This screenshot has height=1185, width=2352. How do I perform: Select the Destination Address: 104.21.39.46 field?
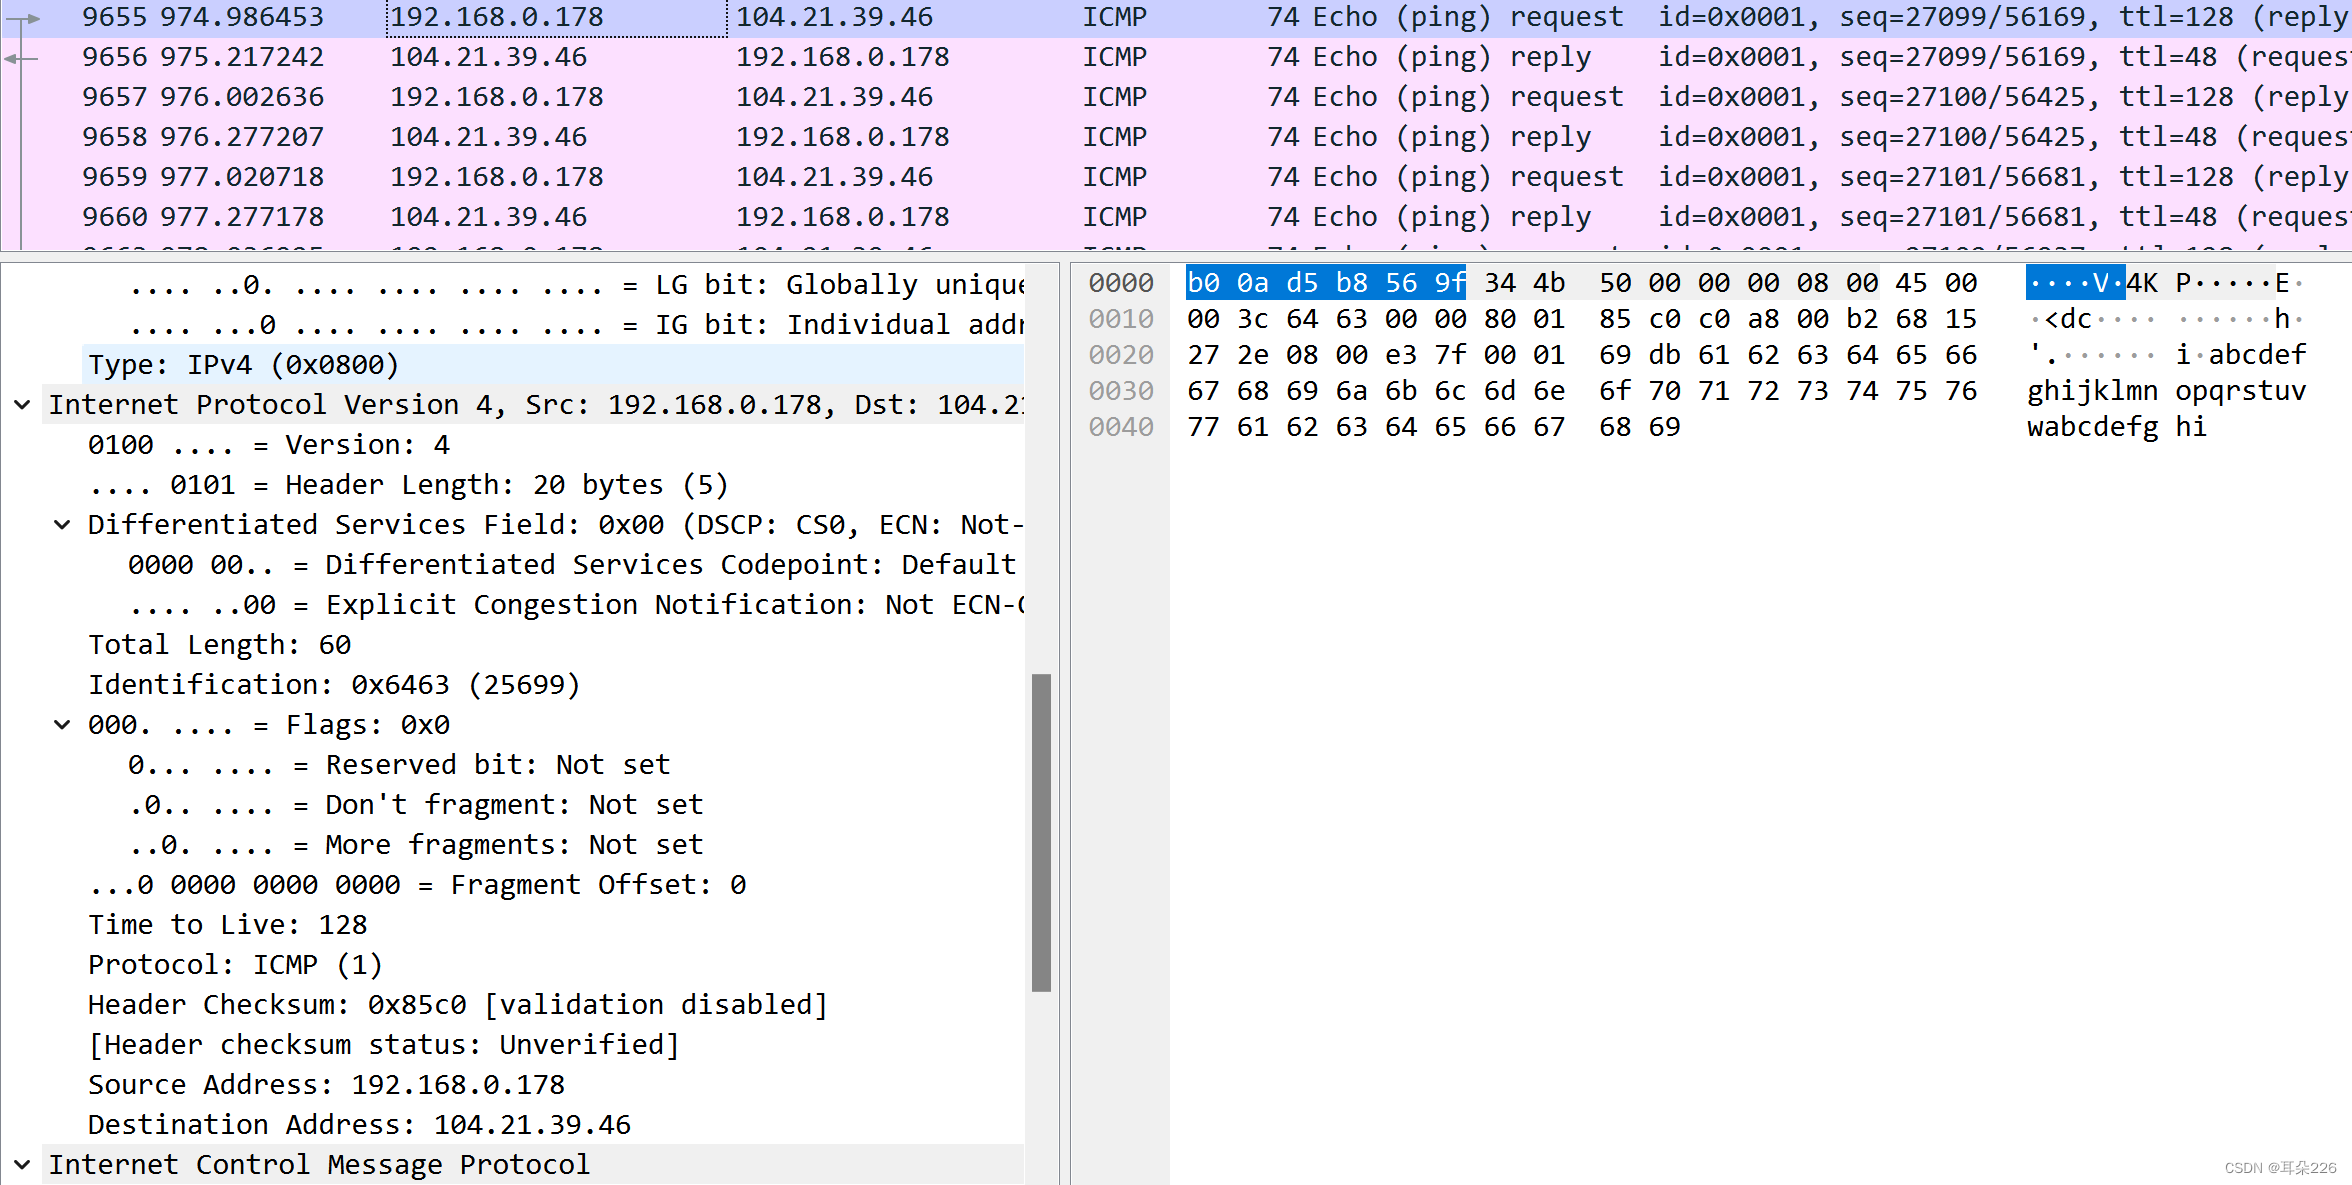pyautogui.click(x=360, y=1125)
